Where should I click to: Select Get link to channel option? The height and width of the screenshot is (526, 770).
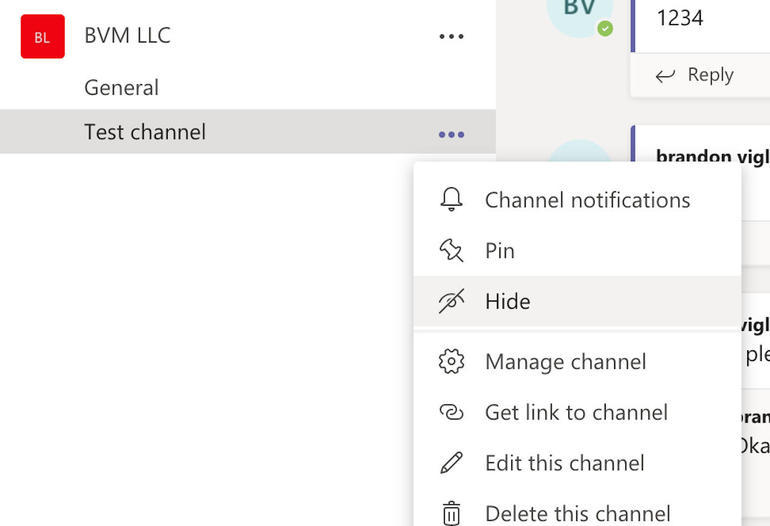coord(576,412)
